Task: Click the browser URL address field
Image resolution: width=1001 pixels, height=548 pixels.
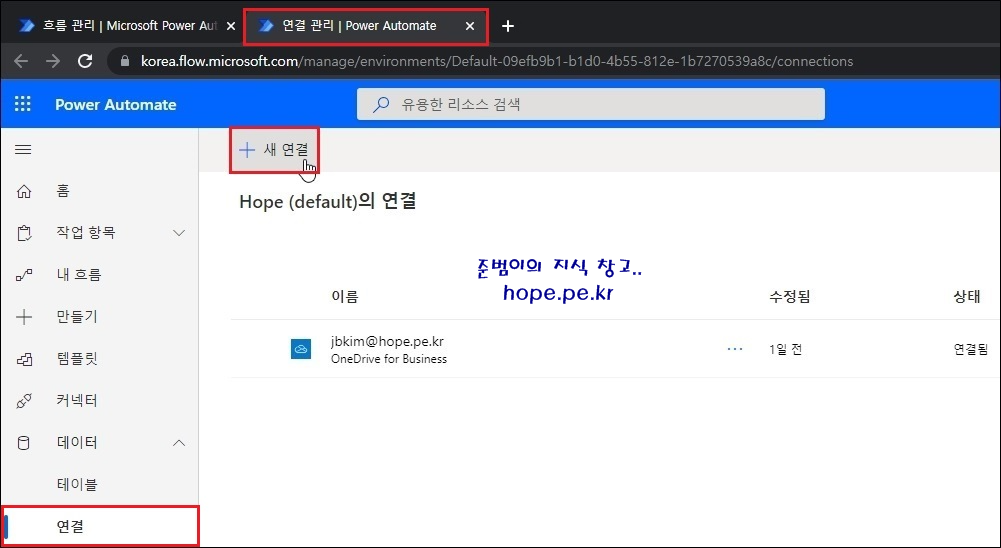Action: tap(497, 61)
